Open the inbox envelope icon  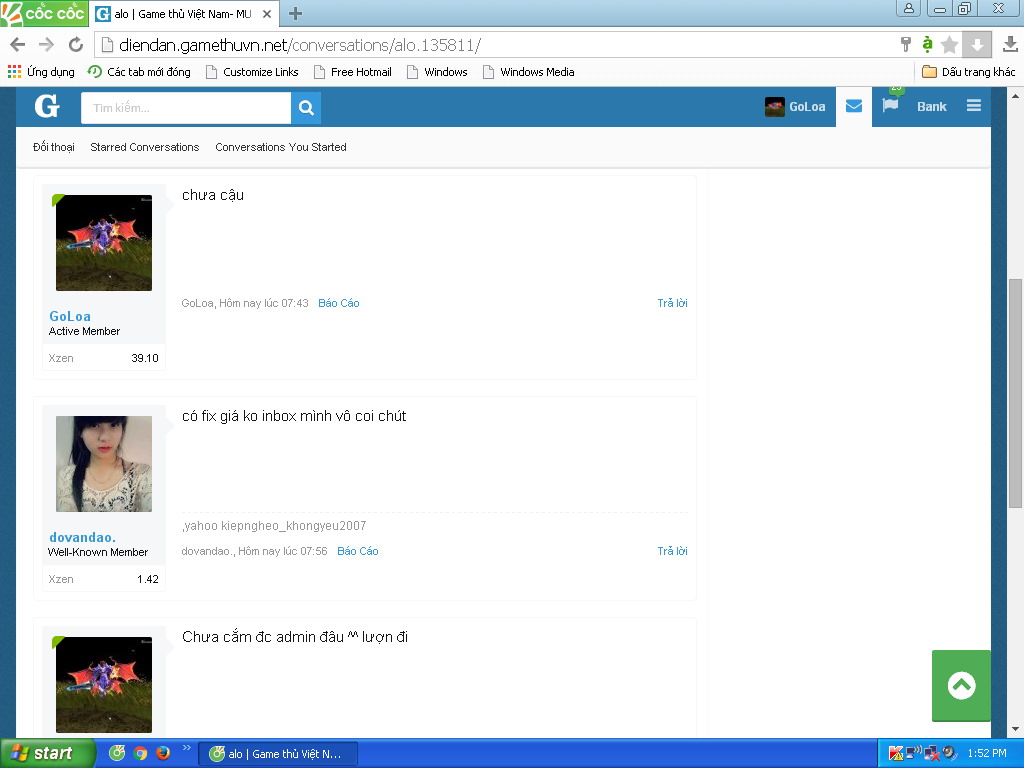pos(854,106)
